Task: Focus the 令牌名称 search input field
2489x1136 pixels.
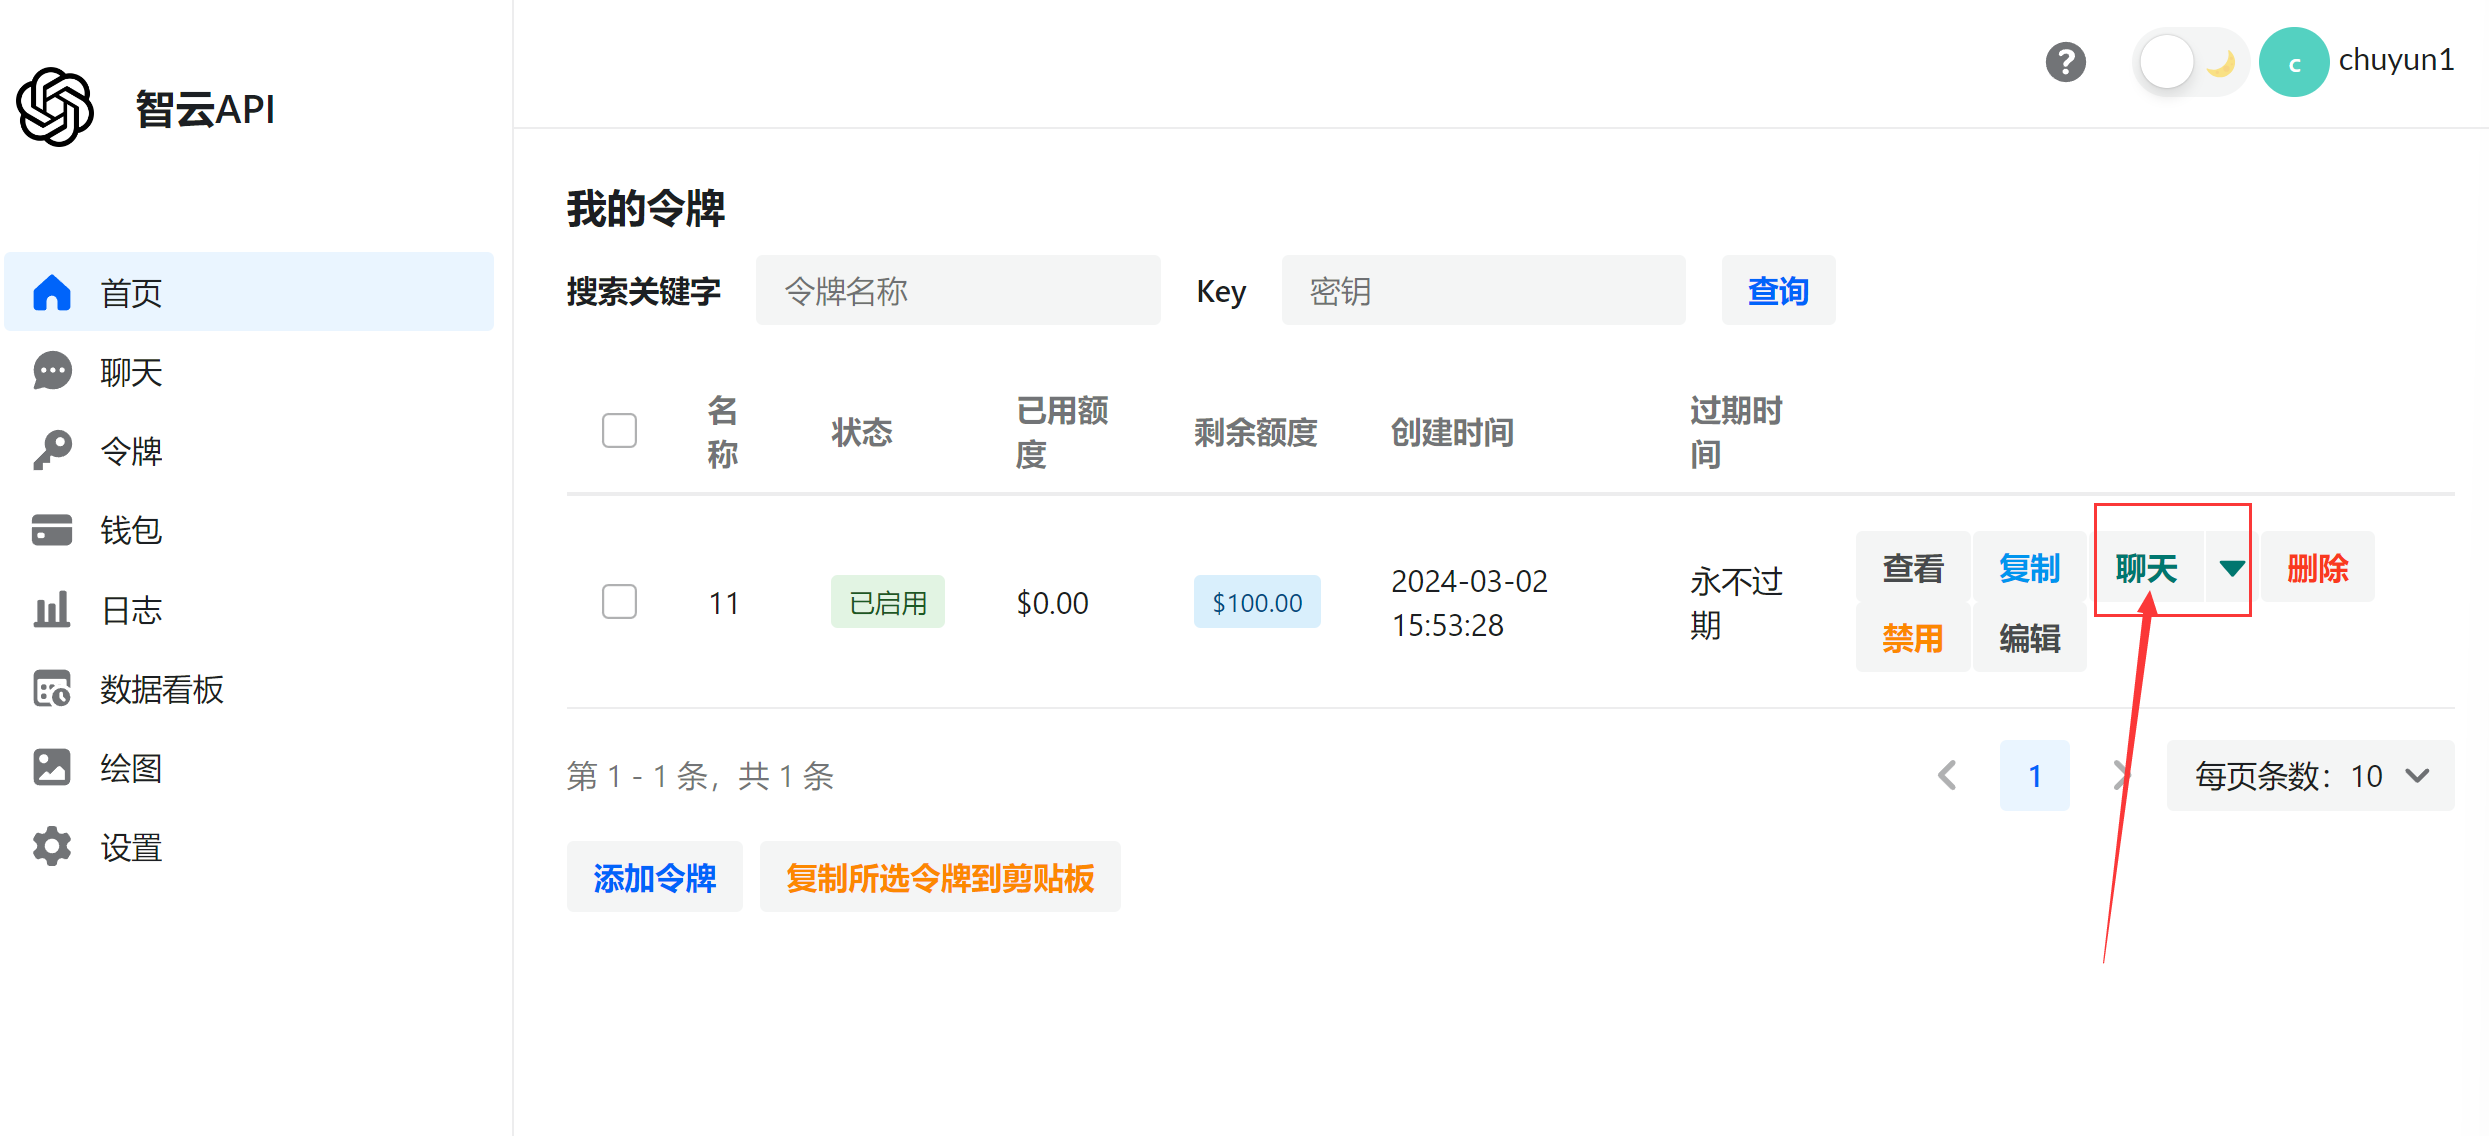Action: (957, 291)
